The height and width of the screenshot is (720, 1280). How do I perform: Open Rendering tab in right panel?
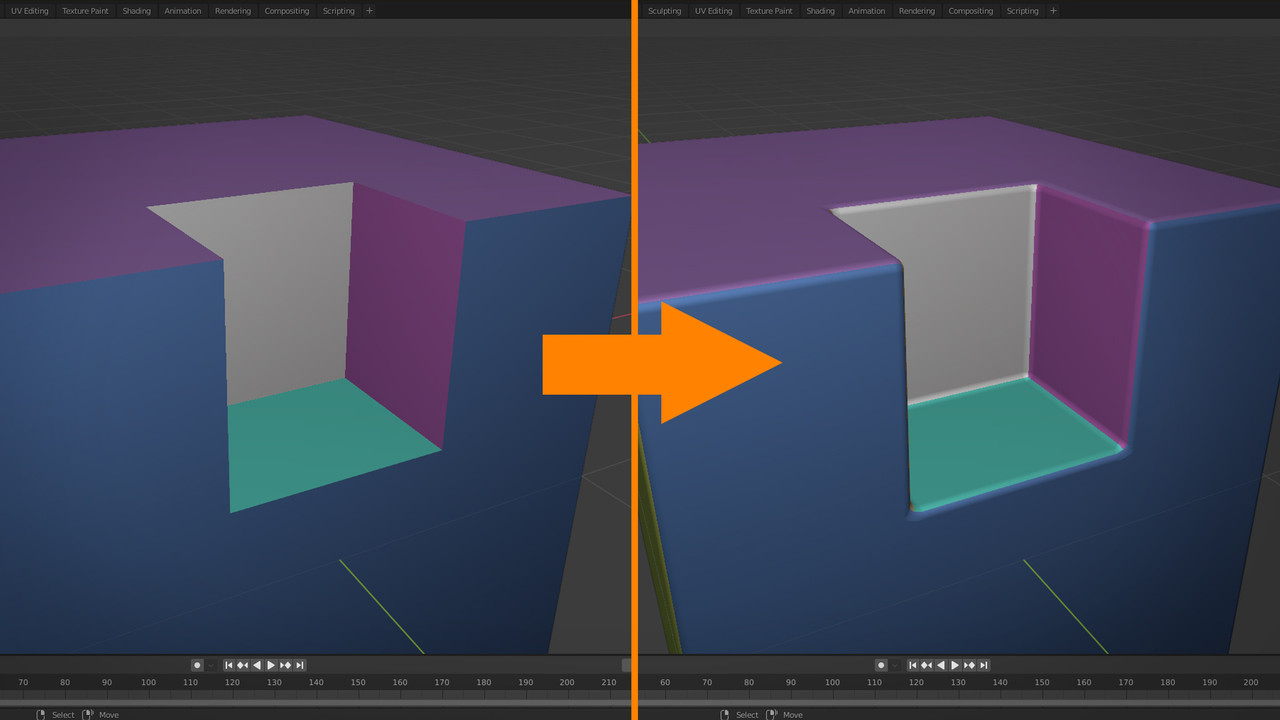click(917, 11)
